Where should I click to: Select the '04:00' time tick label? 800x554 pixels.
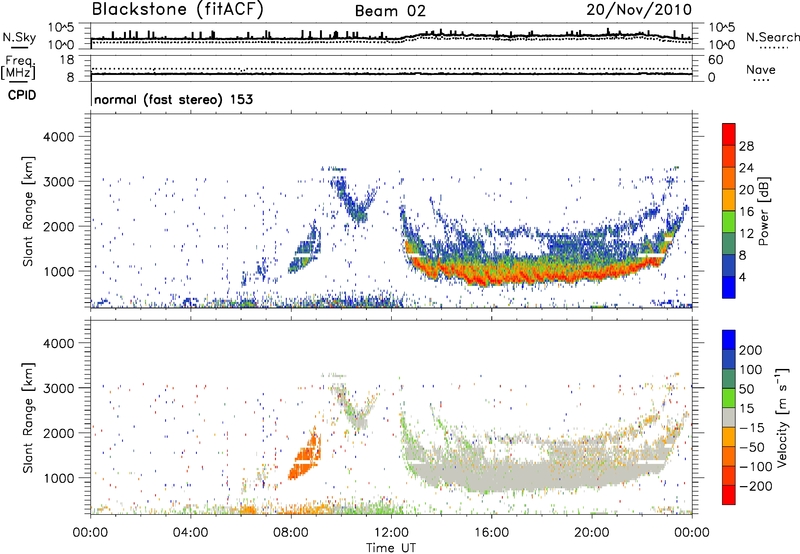(190, 533)
